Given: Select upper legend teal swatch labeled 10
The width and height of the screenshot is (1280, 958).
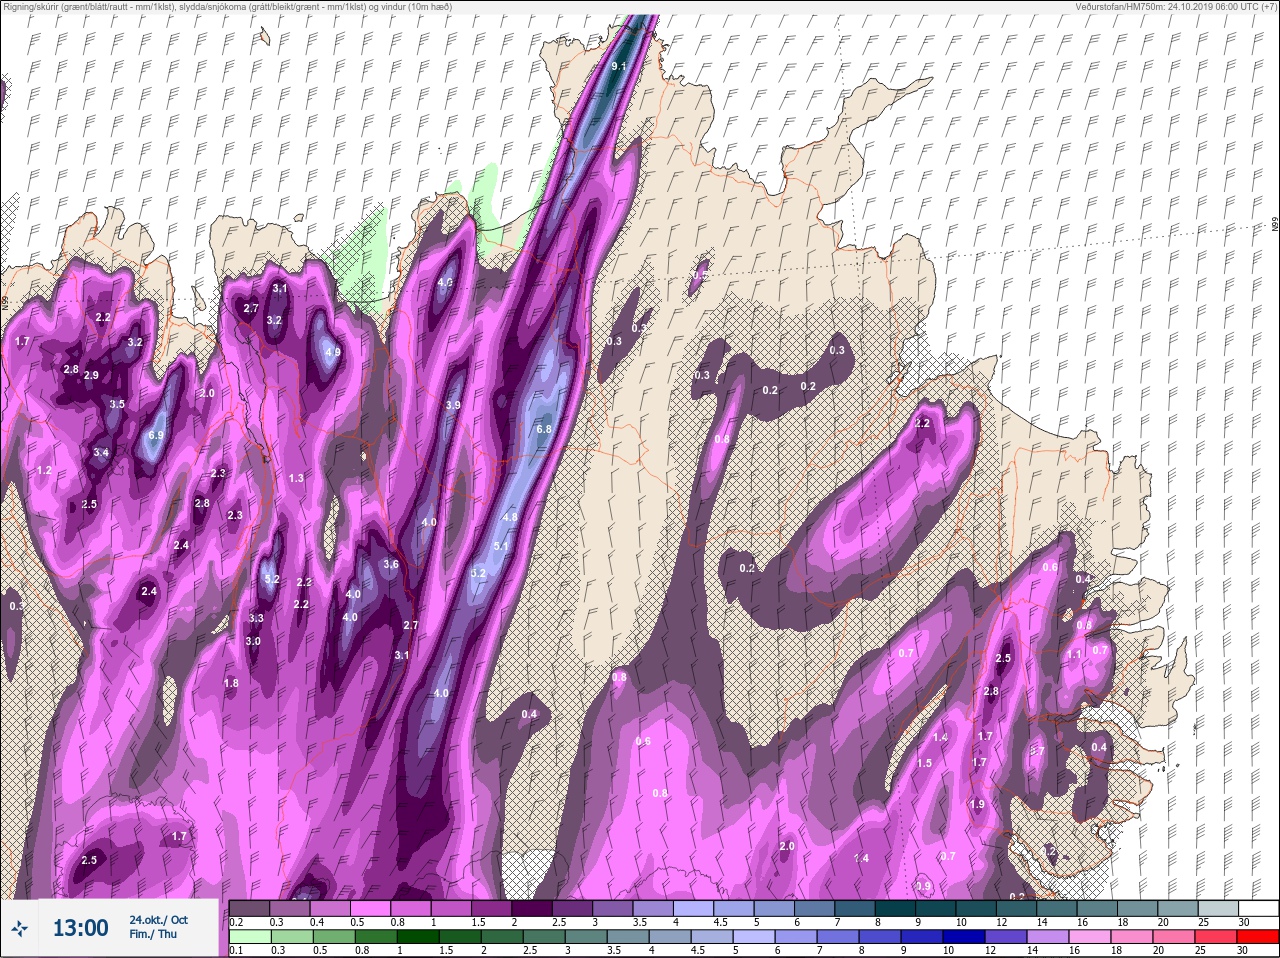Looking at the screenshot, I should click(x=978, y=908).
